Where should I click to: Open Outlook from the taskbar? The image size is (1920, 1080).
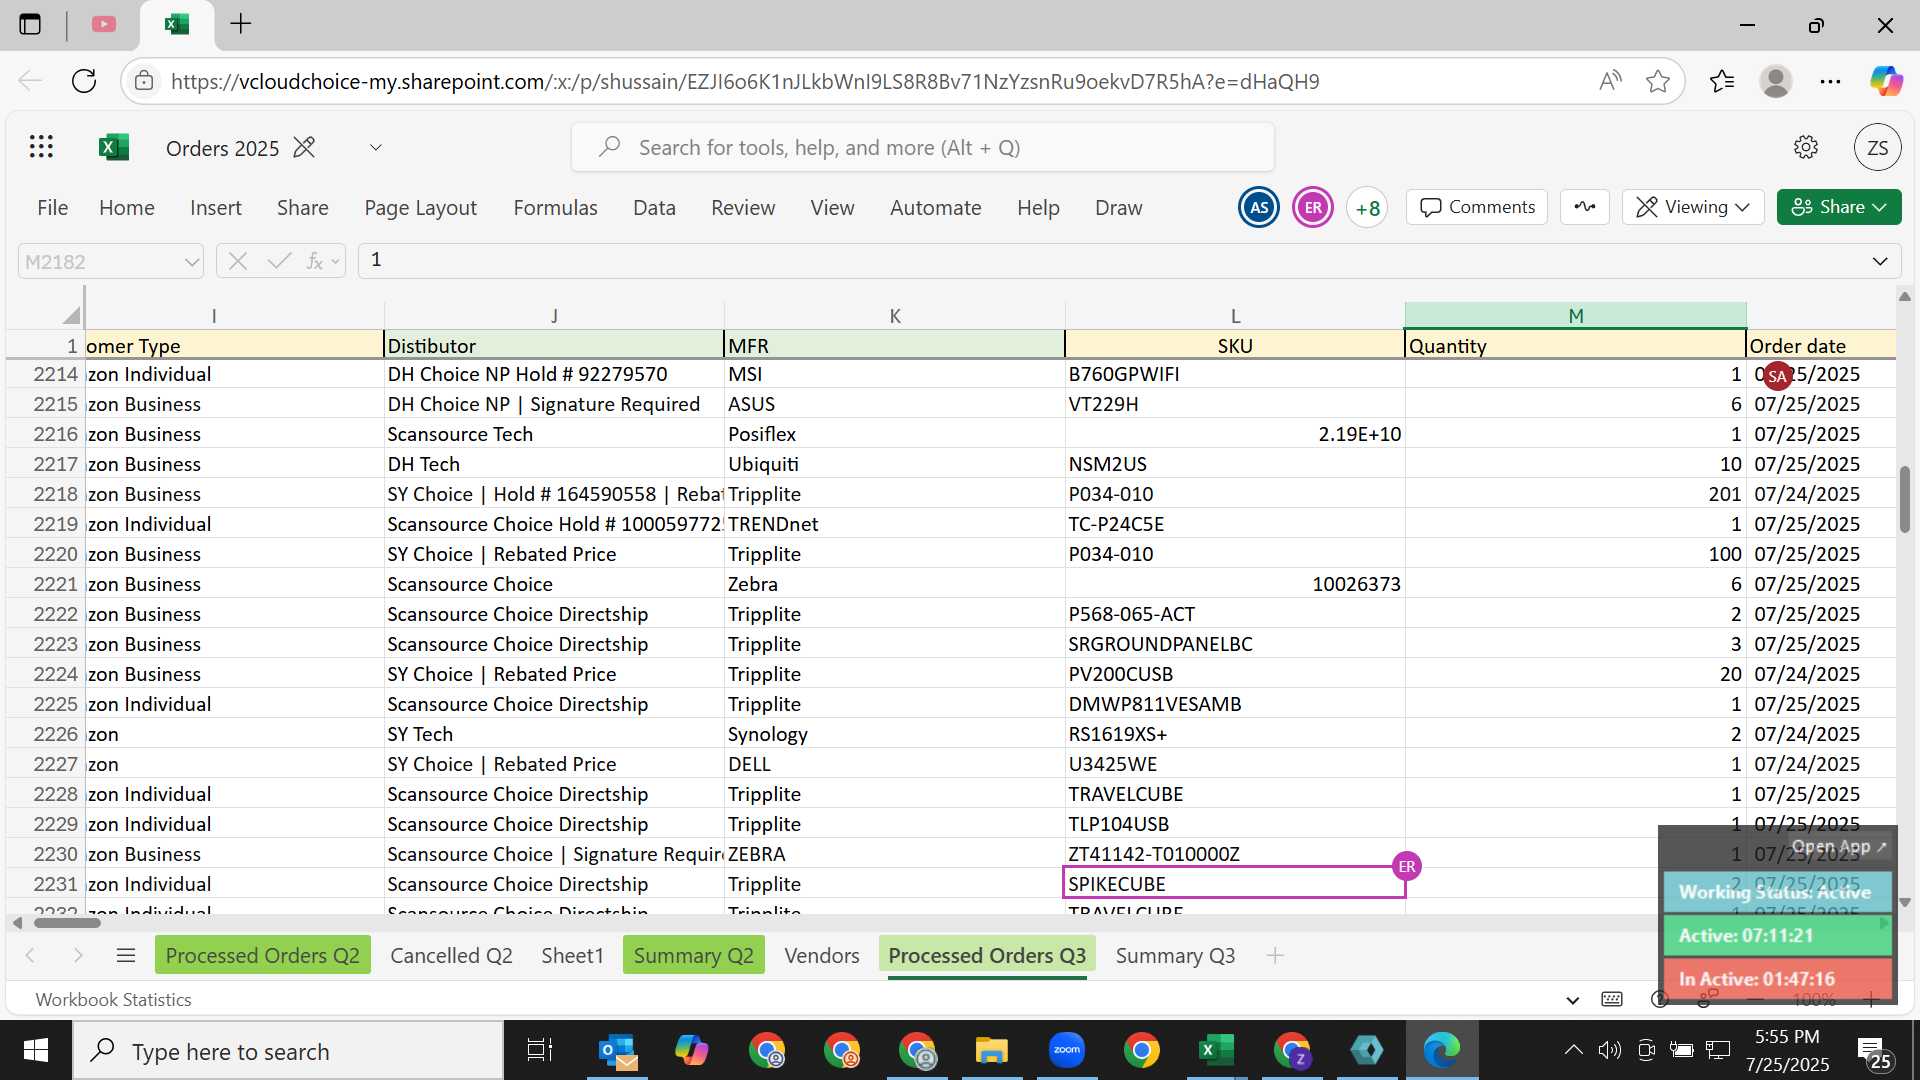618,1051
